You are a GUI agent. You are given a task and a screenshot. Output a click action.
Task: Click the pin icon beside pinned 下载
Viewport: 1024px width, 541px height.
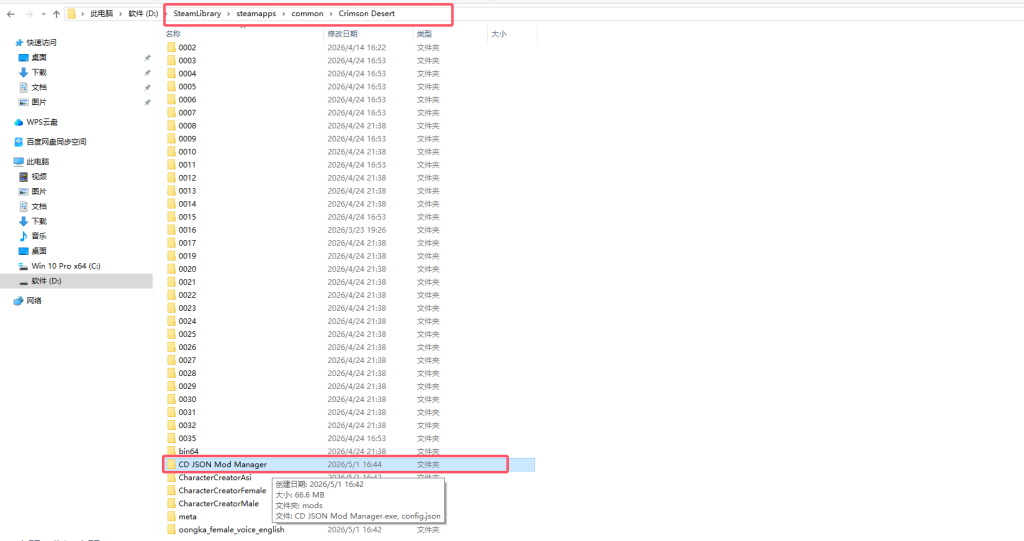(x=148, y=73)
